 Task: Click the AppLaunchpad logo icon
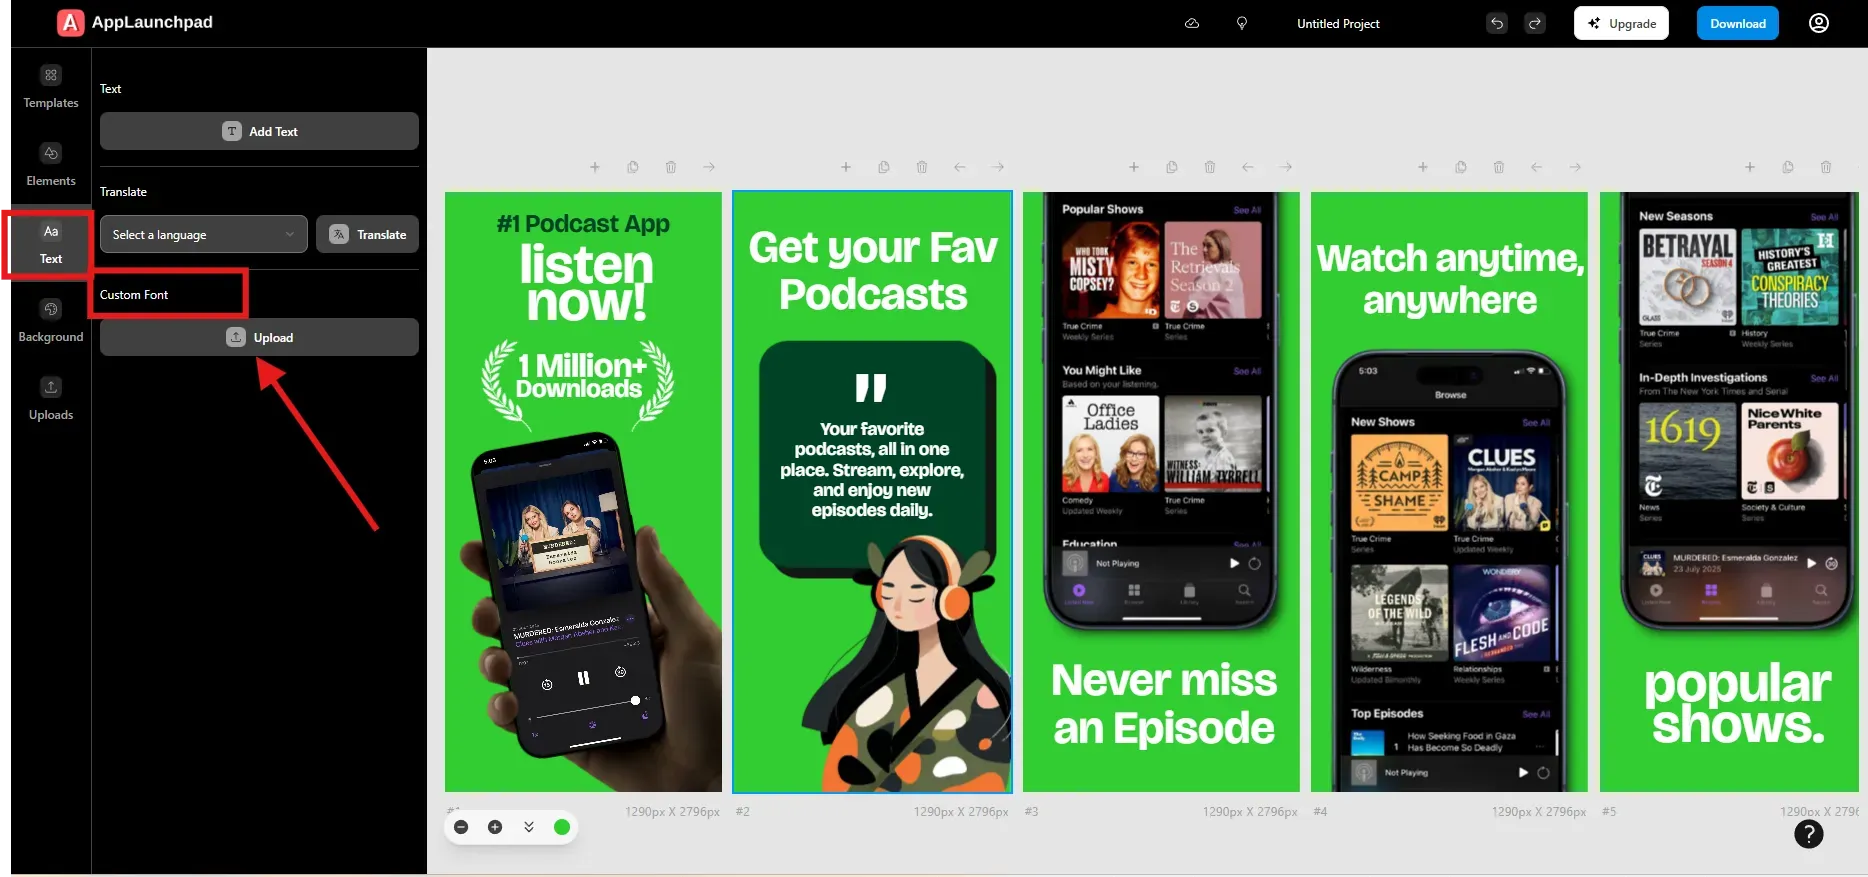click(70, 23)
